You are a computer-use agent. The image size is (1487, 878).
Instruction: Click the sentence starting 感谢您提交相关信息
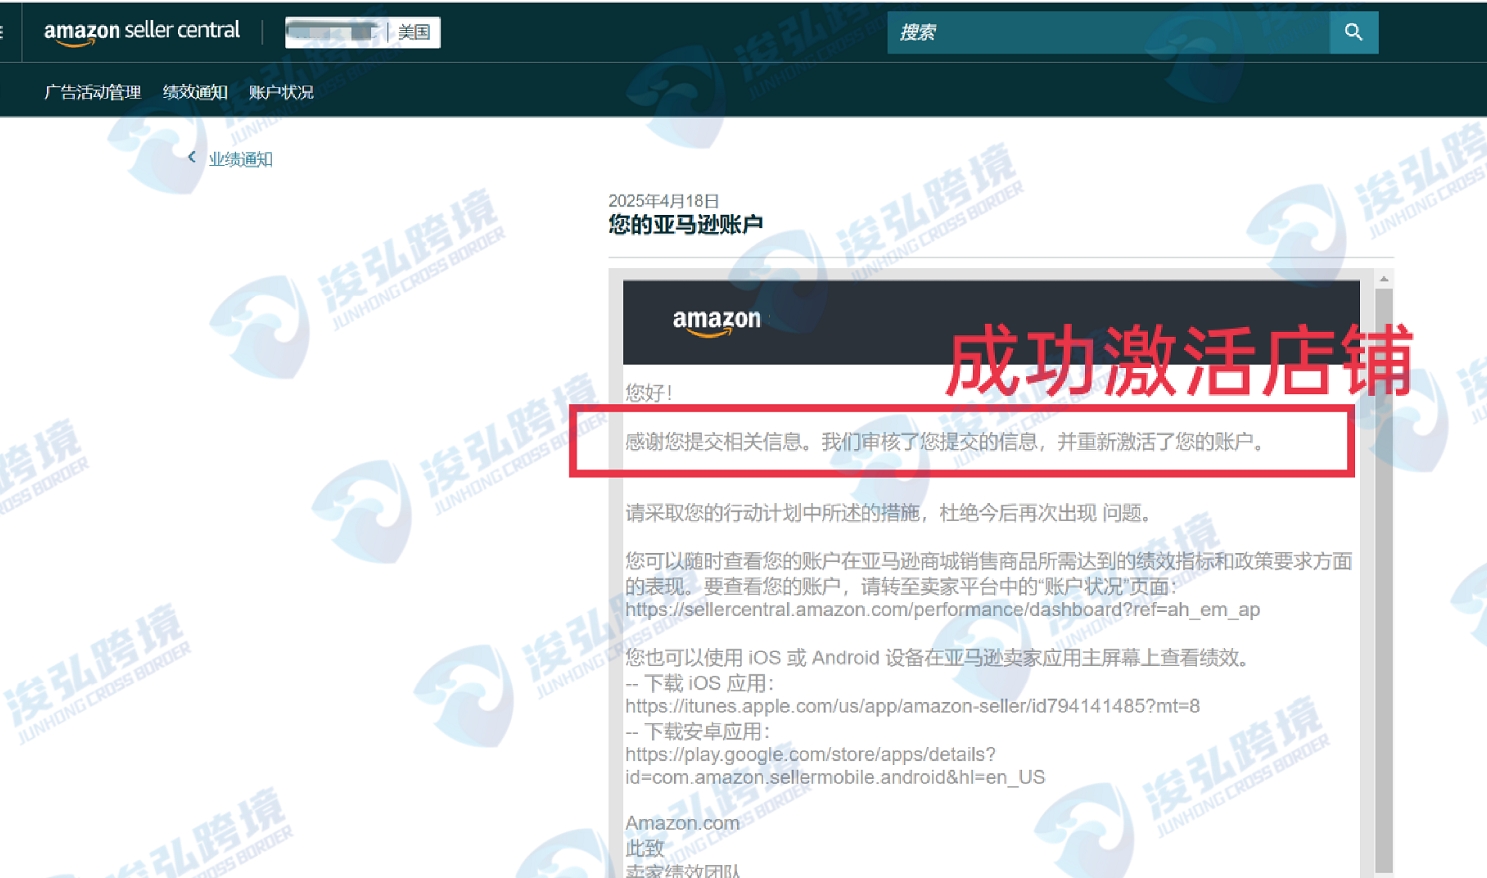tap(945, 442)
